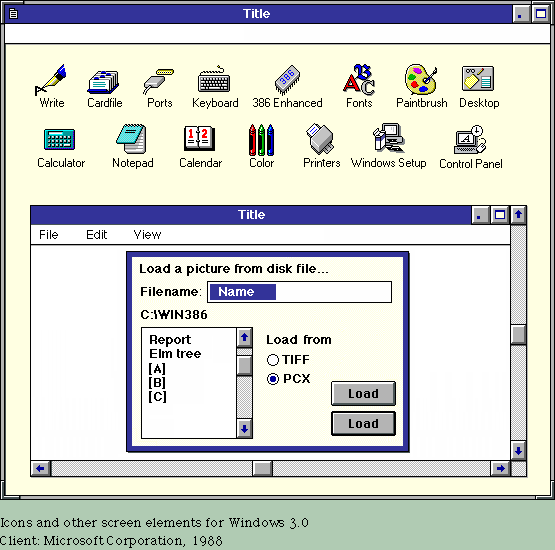Click the lower Load button with bold border
The image size is (555, 550).
[363, 423]
